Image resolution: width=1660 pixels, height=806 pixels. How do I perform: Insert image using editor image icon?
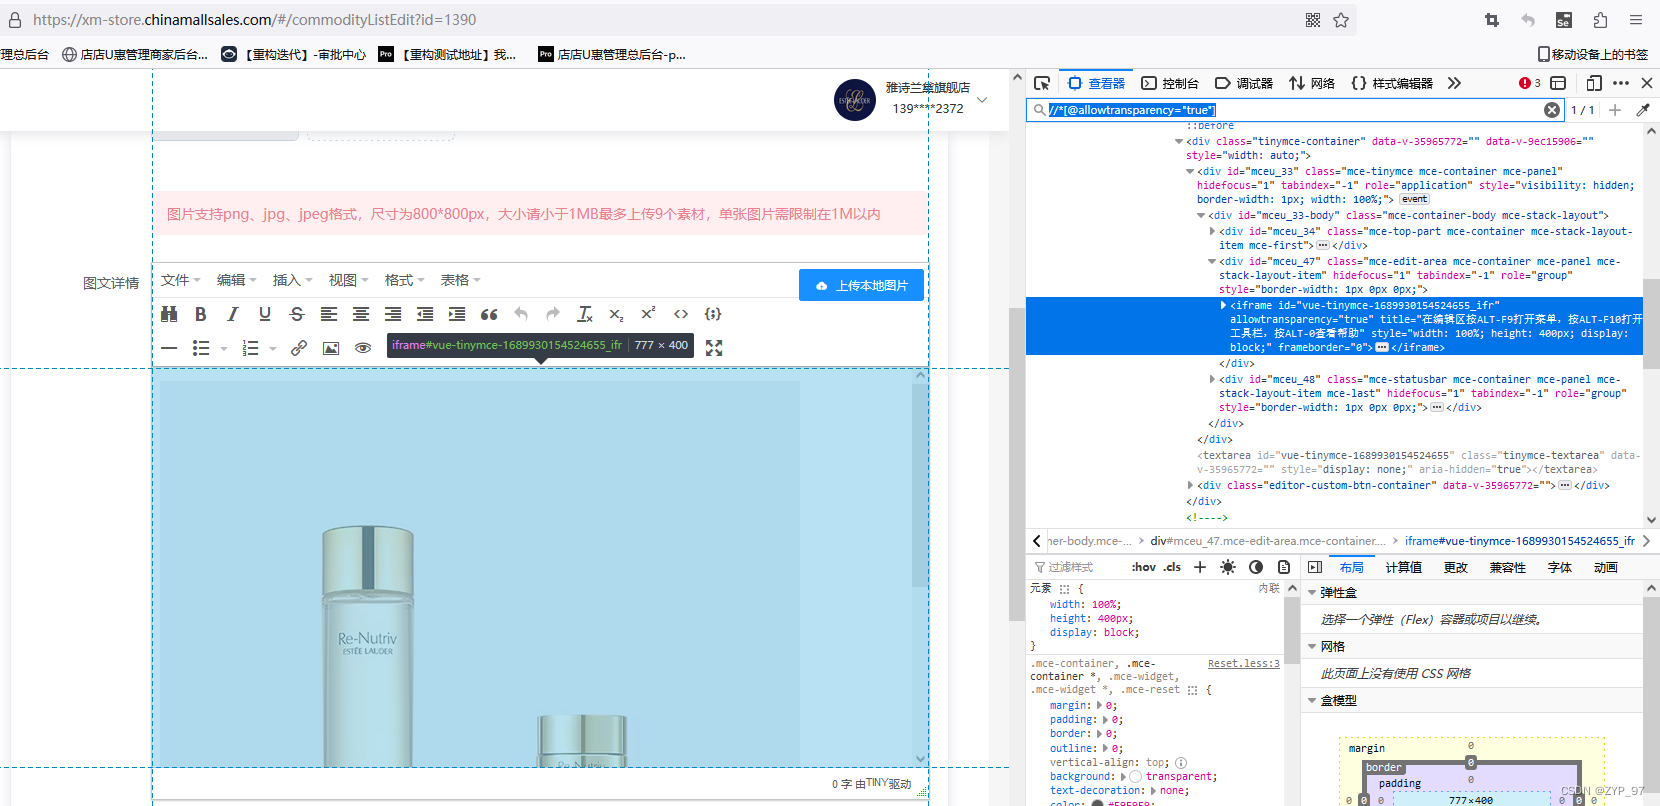coord(331,348)
